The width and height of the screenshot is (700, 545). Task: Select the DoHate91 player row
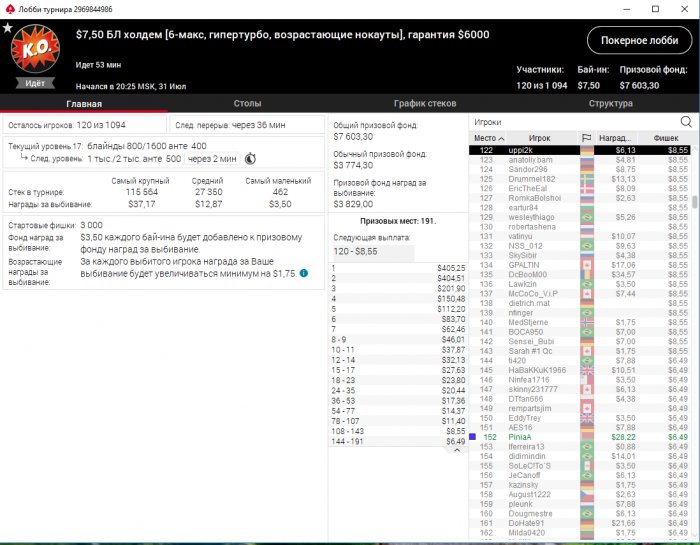coord(579,523)
